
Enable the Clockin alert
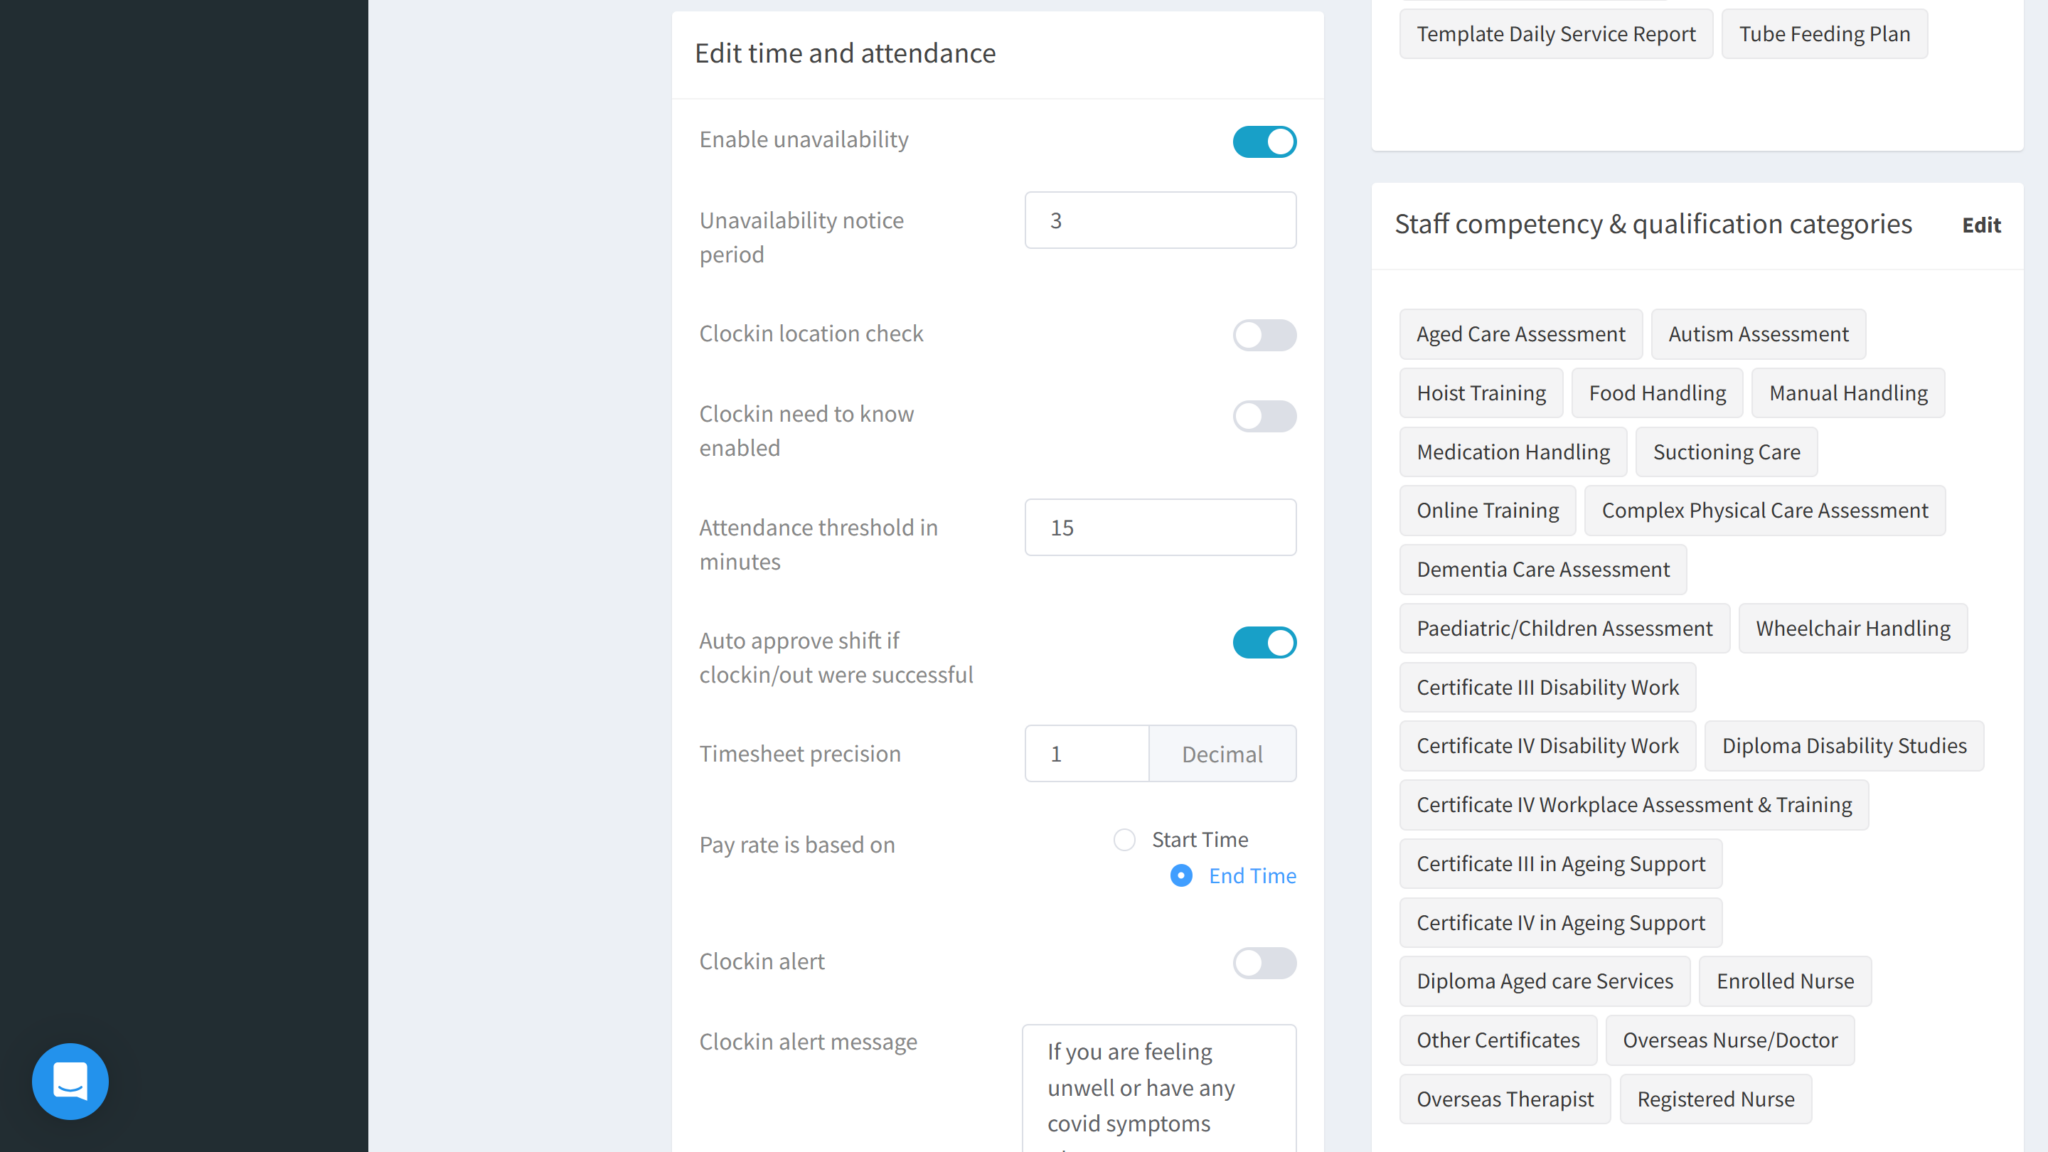click(x=1264, y=963)
